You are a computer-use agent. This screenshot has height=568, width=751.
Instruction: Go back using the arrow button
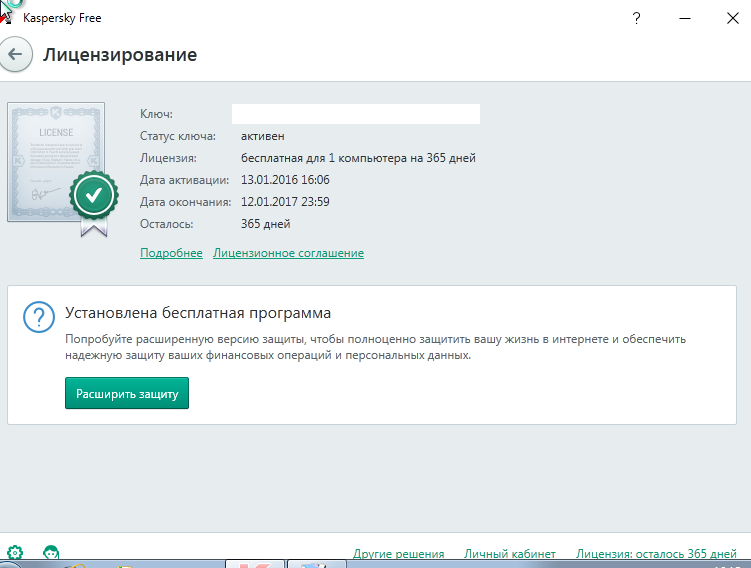click(x=15, y=54)
